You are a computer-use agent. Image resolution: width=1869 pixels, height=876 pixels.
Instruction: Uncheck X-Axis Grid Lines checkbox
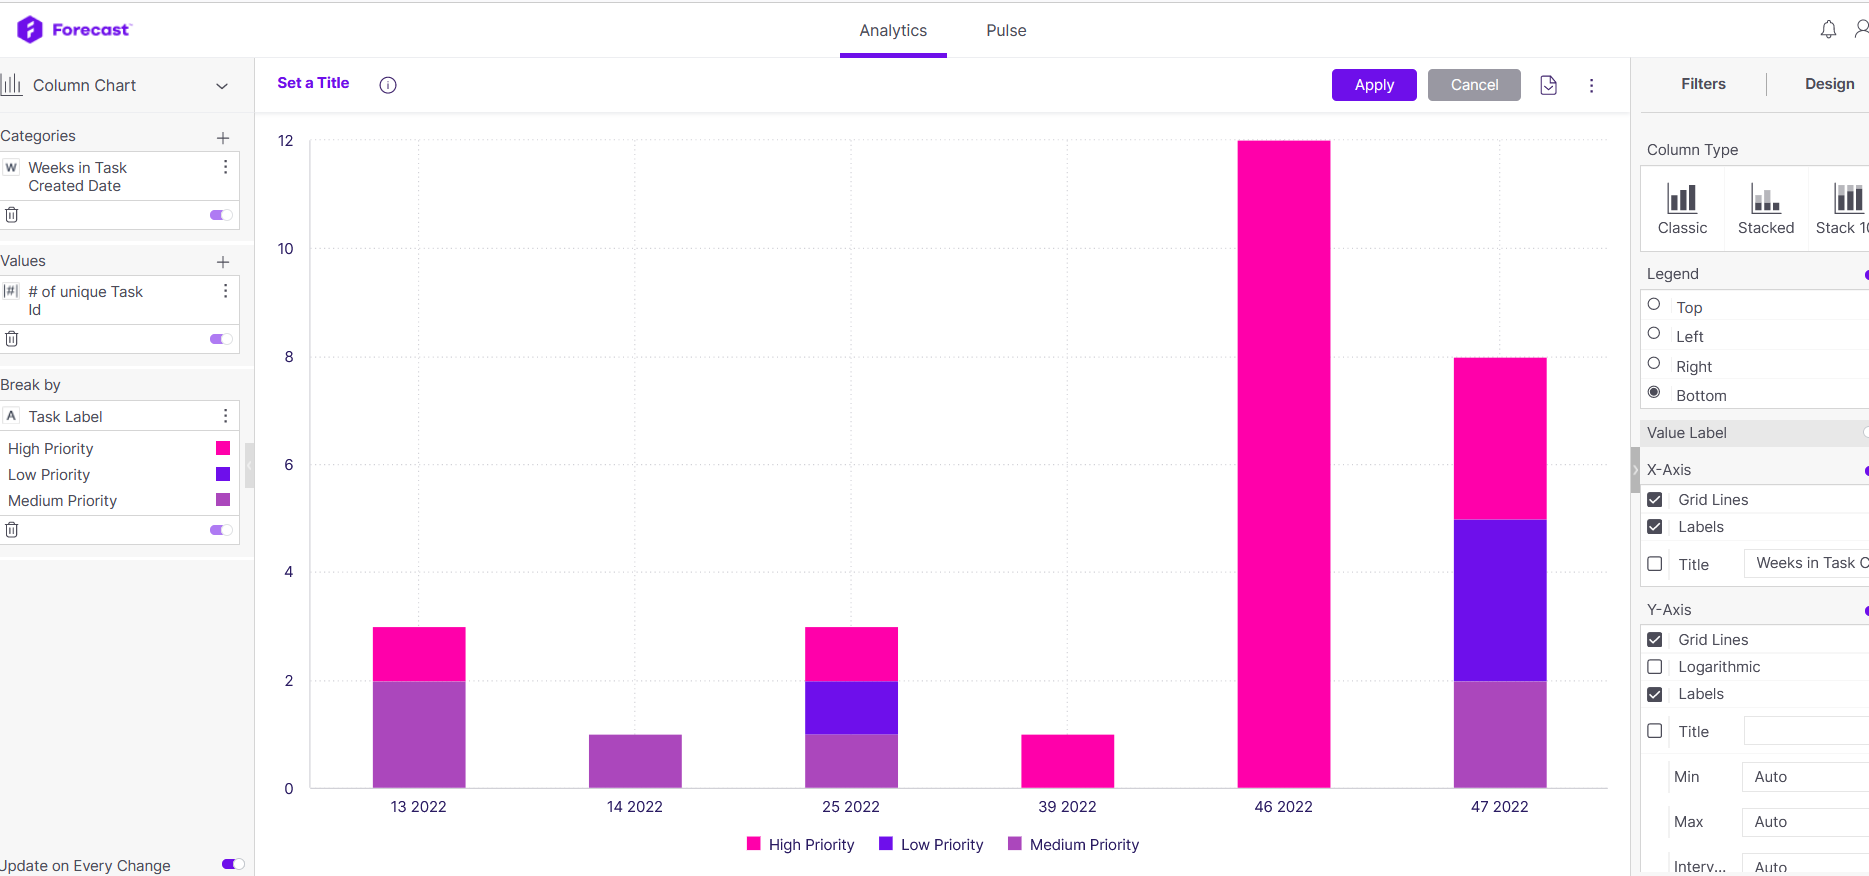[1655, 500]
